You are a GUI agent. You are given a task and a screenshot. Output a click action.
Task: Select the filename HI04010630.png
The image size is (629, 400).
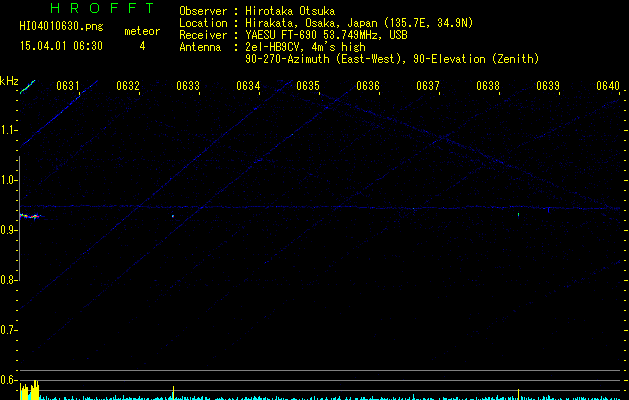tap(61, 27)
